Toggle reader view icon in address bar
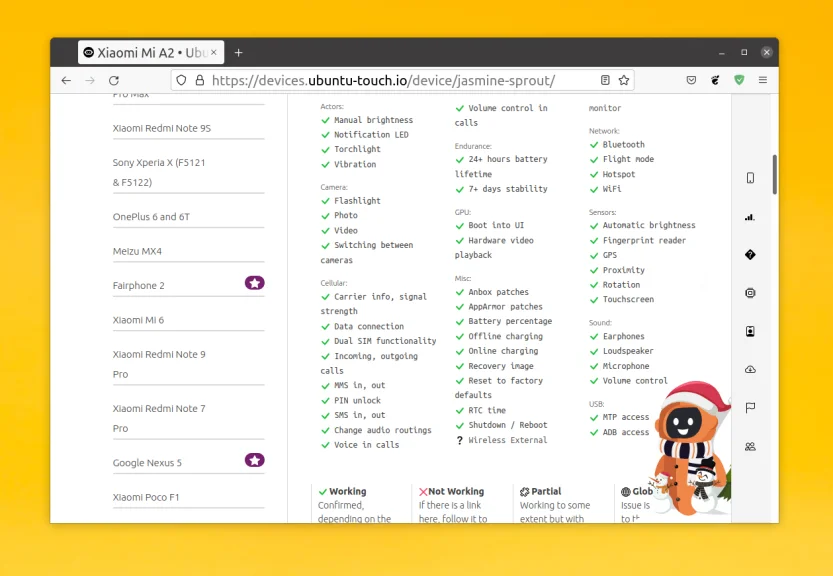The width and height of the screenshot is (833, 576). 605,80
